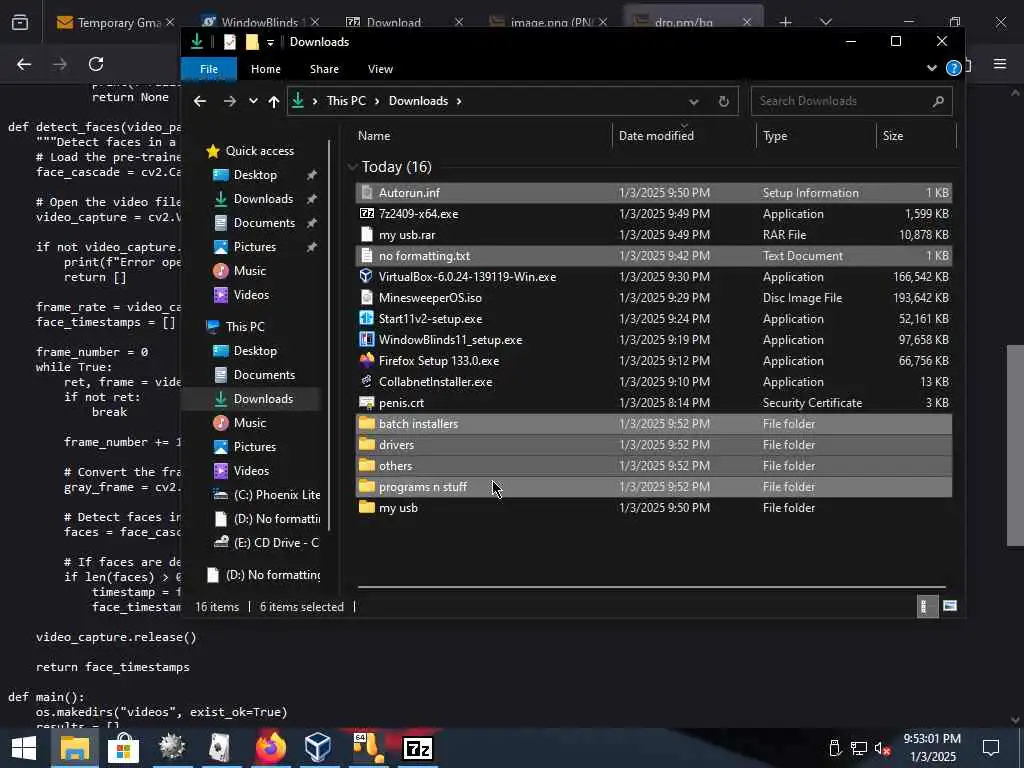Open VirtualBox from taskbar
This screenshot has width=1024, height=768.
pyautogui.click(x=318, y=748)
